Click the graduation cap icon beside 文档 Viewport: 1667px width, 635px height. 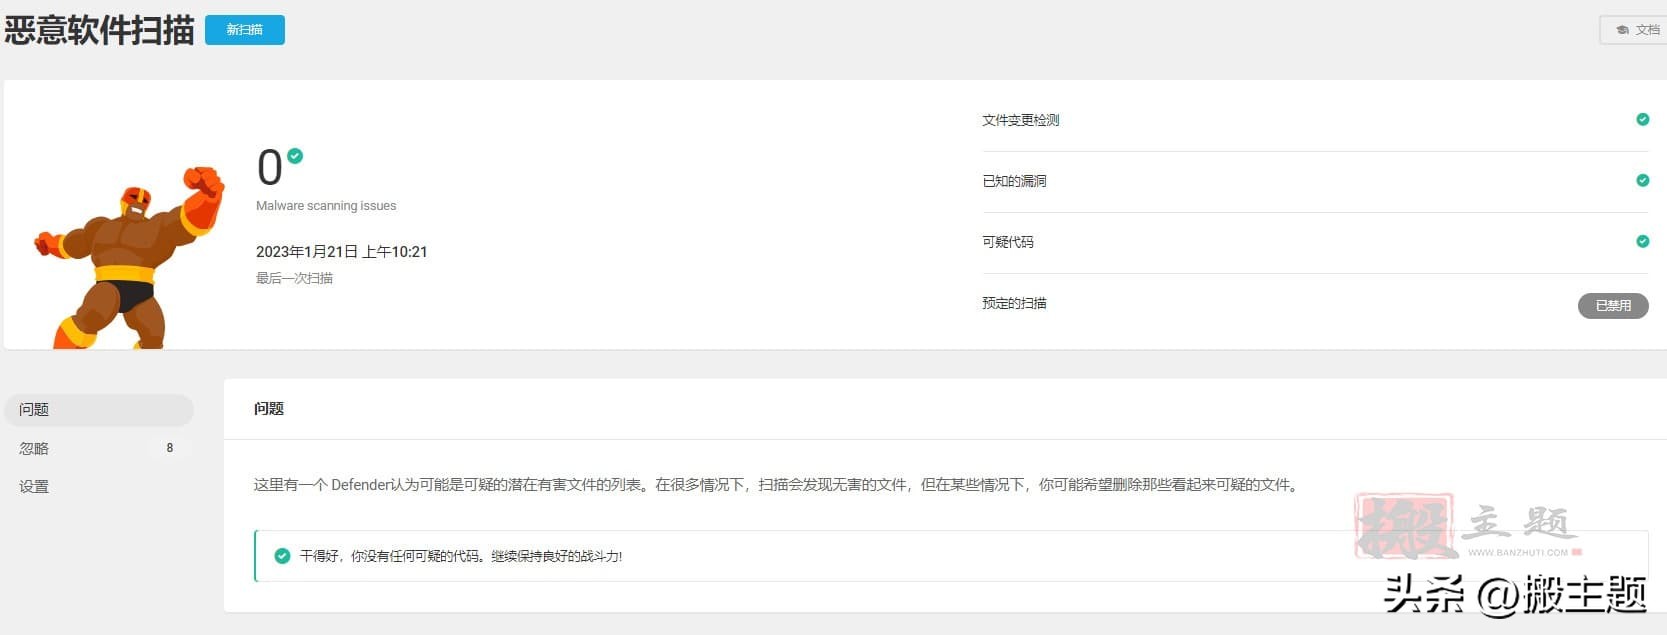[1622, 30]
